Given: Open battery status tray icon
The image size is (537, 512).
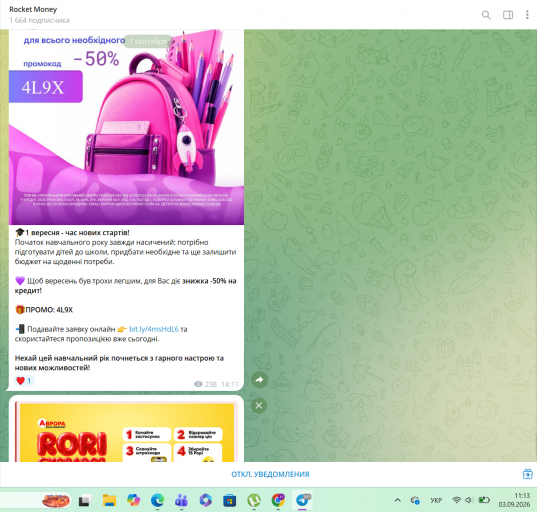Looking at the screenshot, I should (484, 500).
